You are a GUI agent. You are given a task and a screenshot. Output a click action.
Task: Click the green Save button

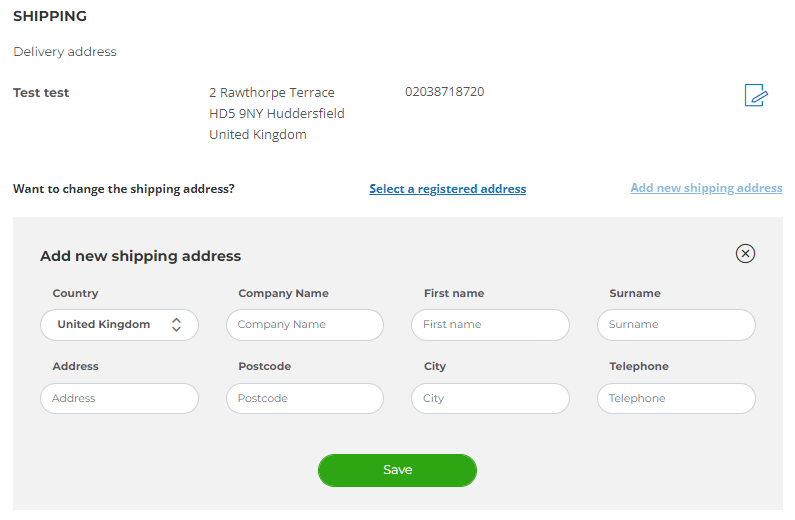point(398,470)
